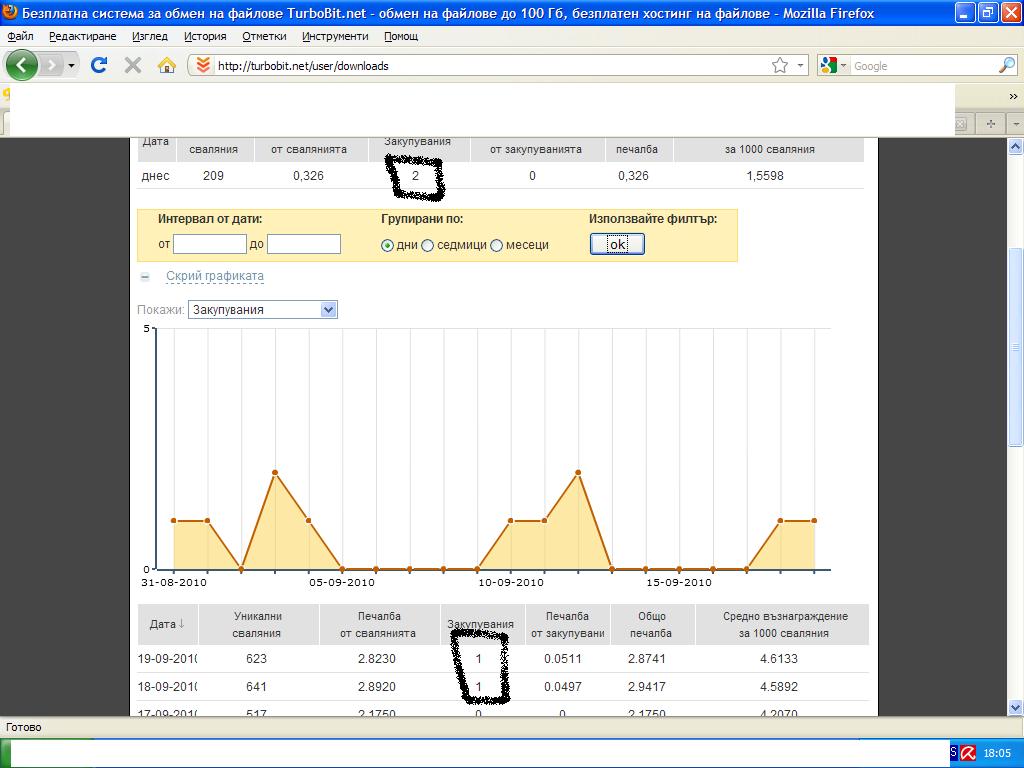
Task: Bookmark this page with the star
Action: [780, 65]
